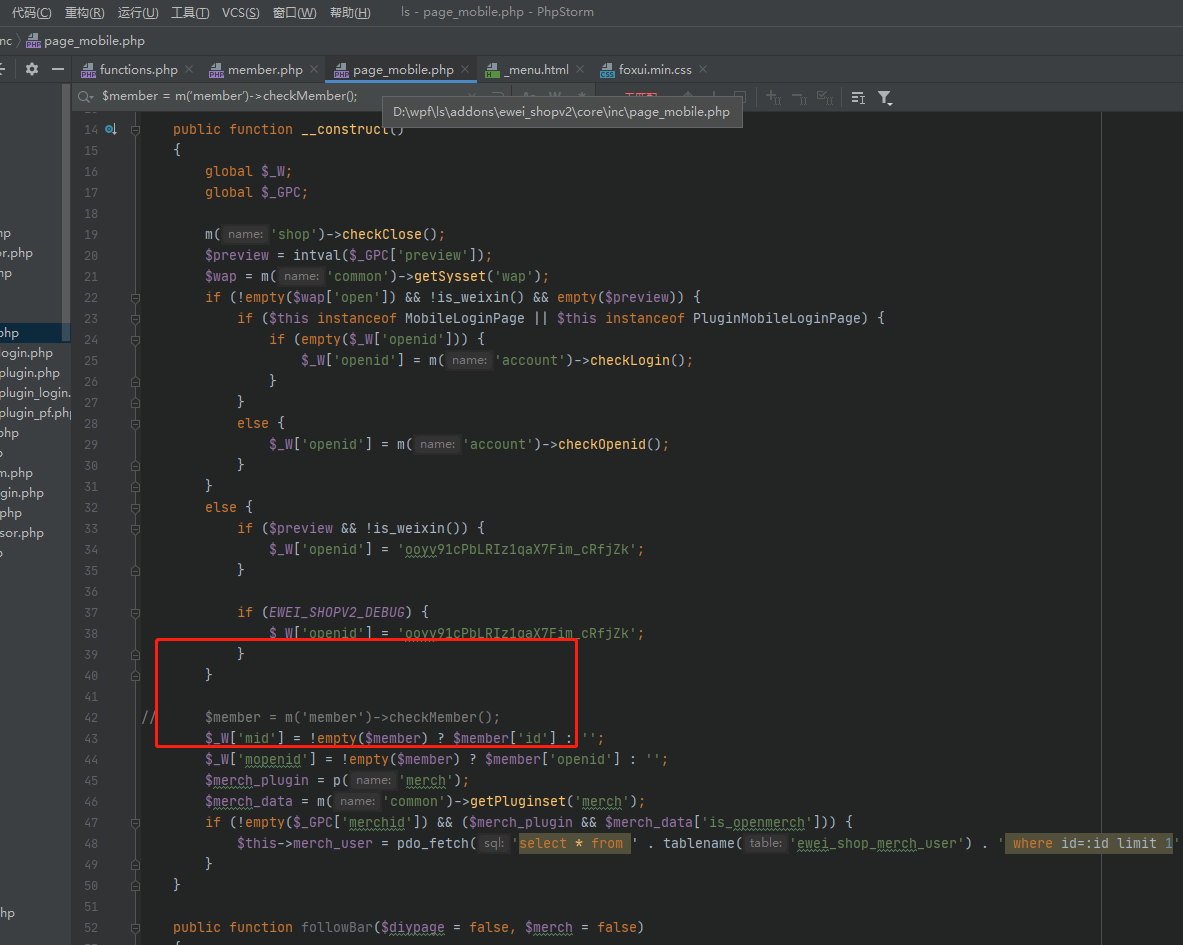Click Add Selection for Next Occurrence icon
1183x945 pixels.
click(x=773, y=97)
